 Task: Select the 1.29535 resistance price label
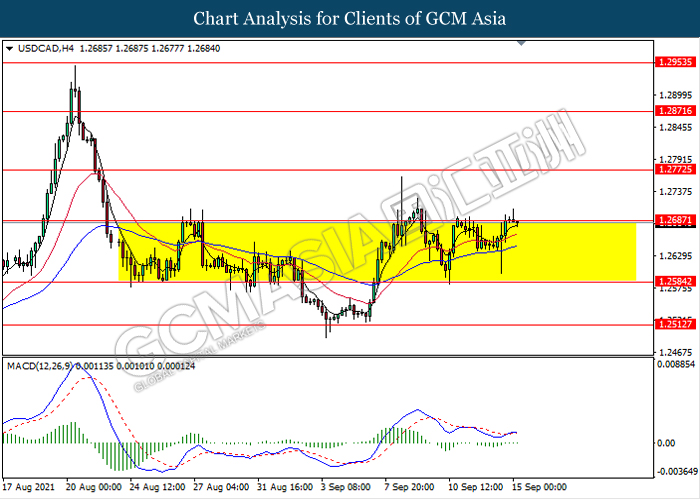(675, 62)
